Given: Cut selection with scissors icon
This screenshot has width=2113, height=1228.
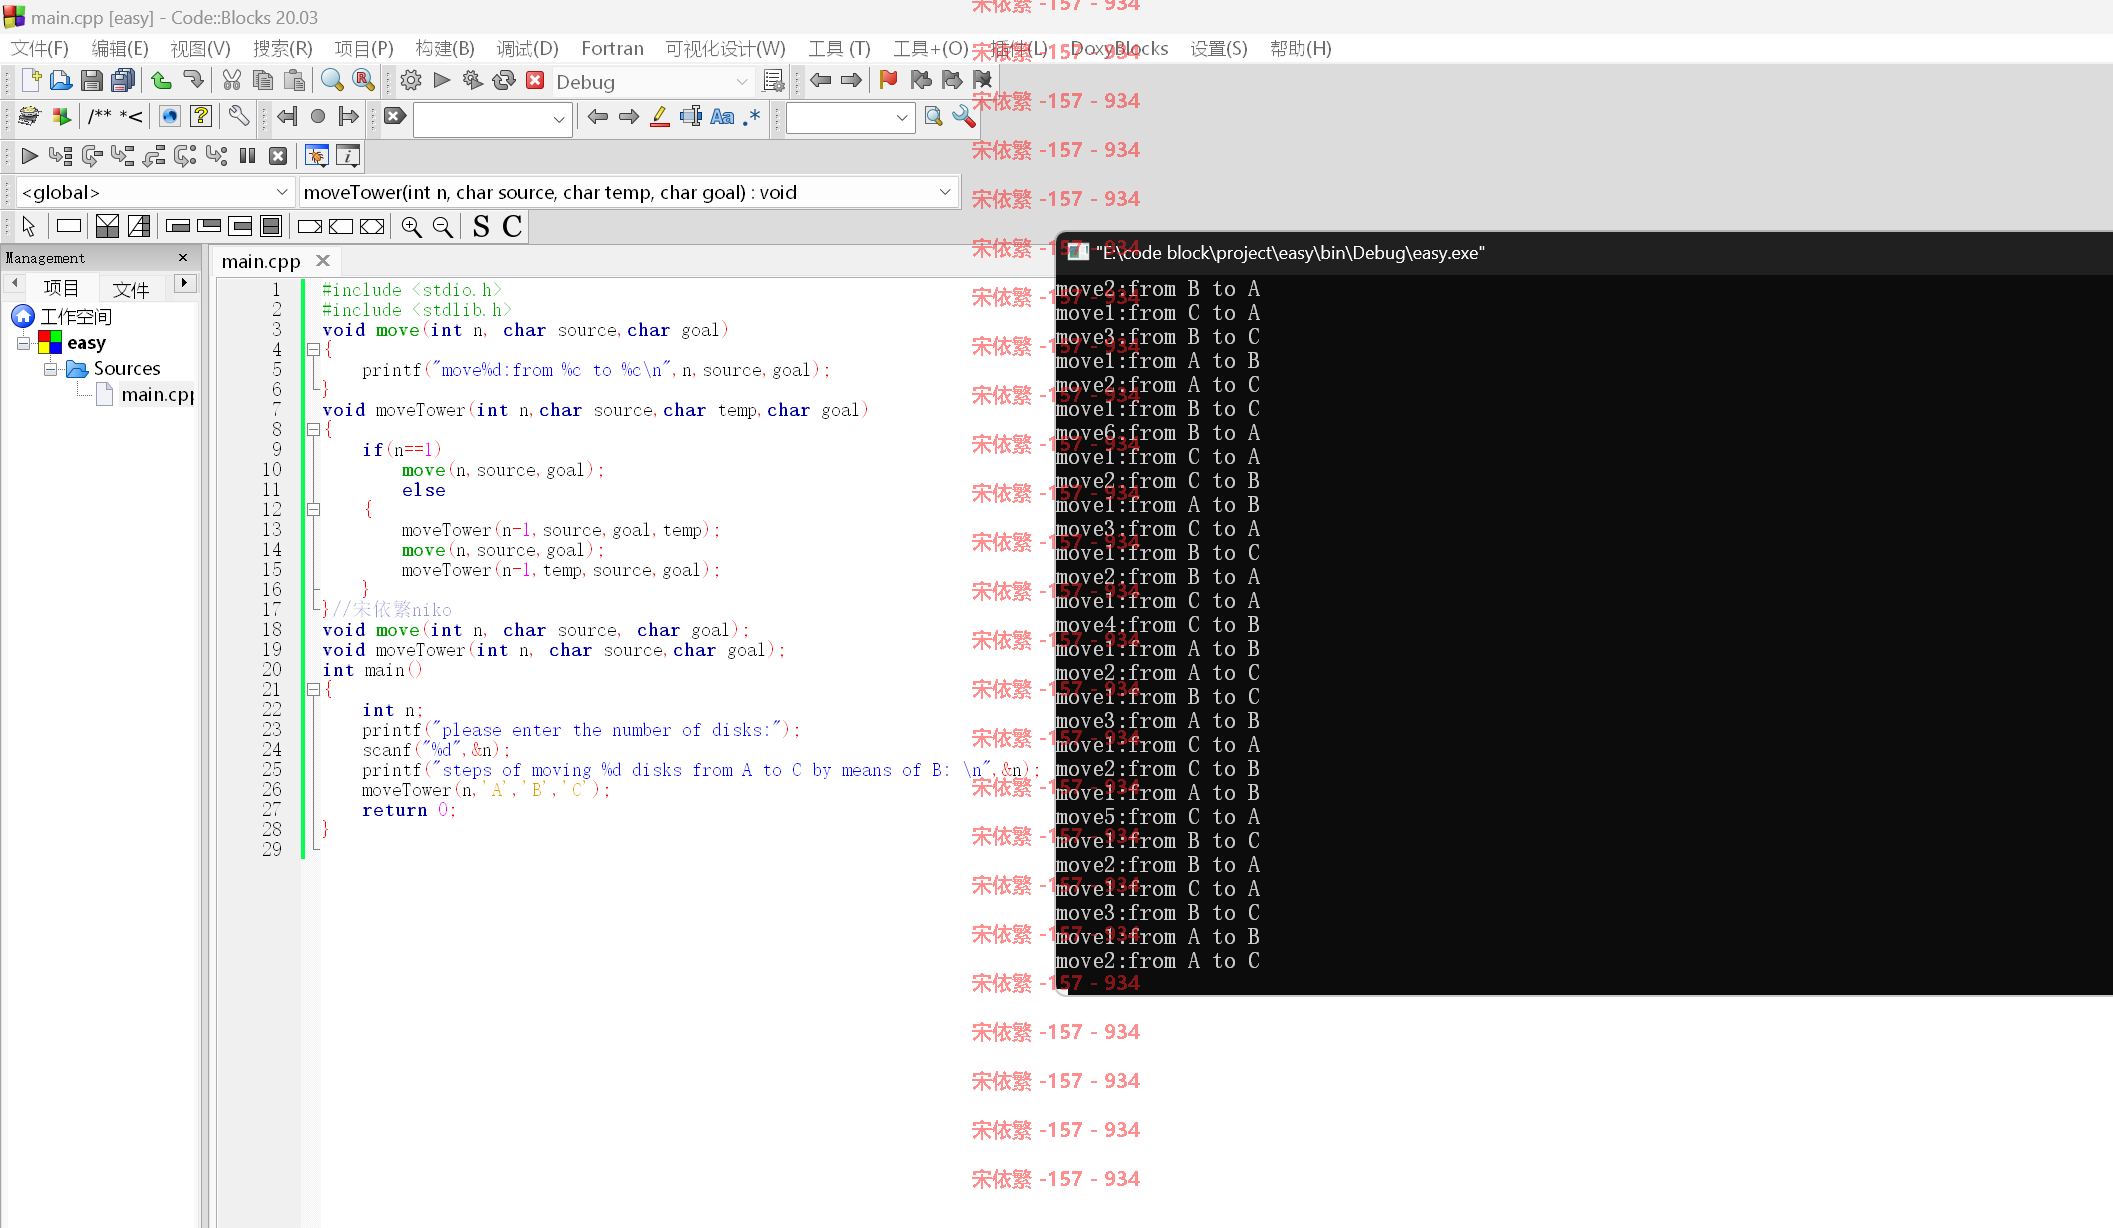Looking at the screenshot, I should coord(232,81).
